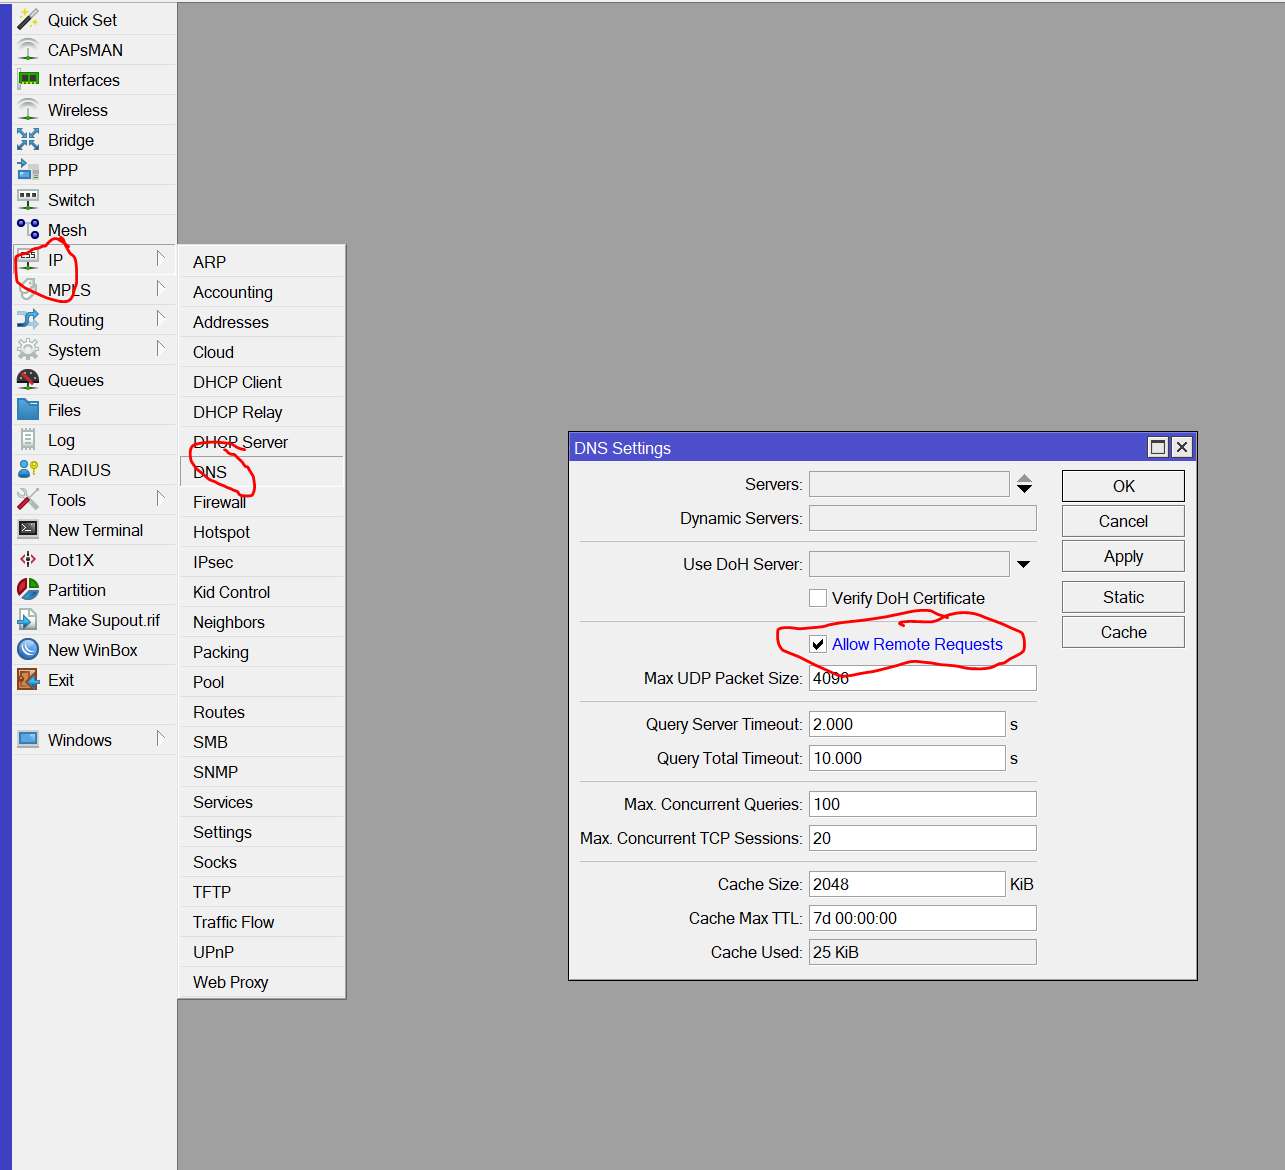
Task: Click Use DoH Server input field
Action: coord(909,564)
